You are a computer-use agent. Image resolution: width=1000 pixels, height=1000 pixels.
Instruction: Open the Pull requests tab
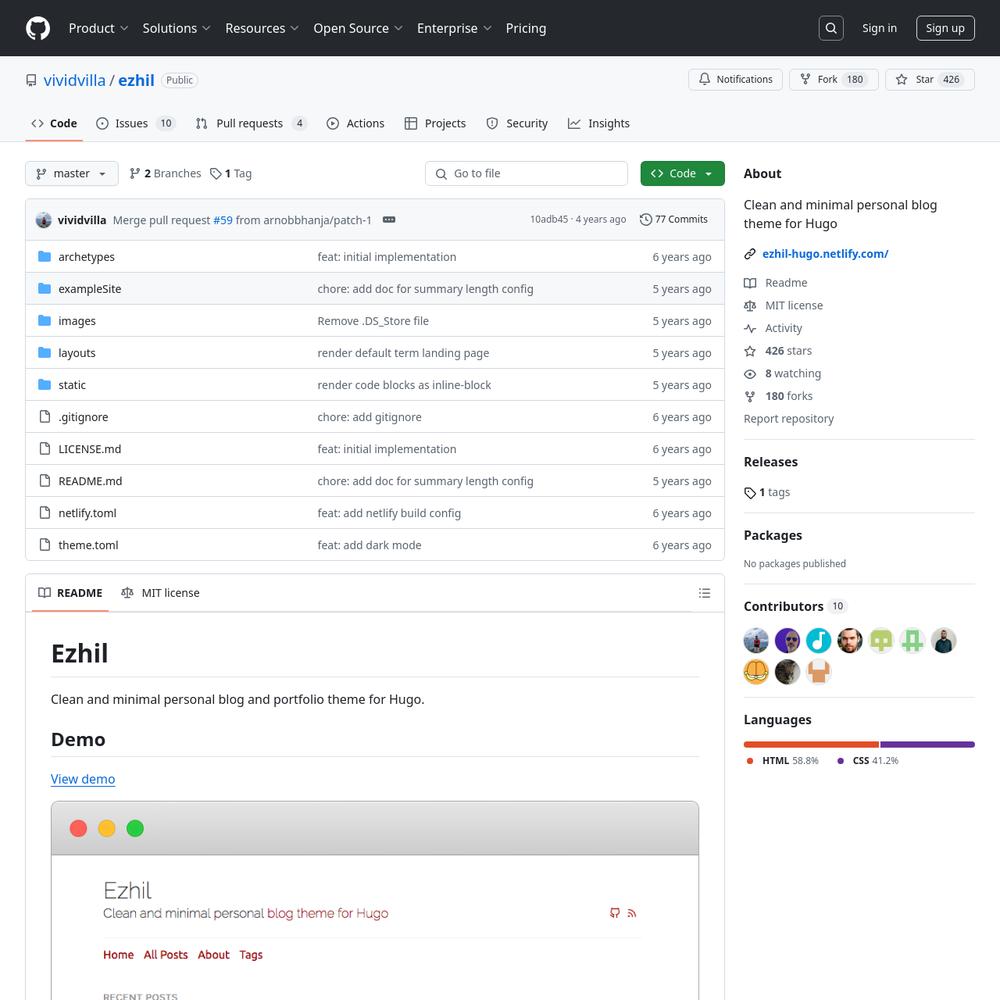(250, 124)
